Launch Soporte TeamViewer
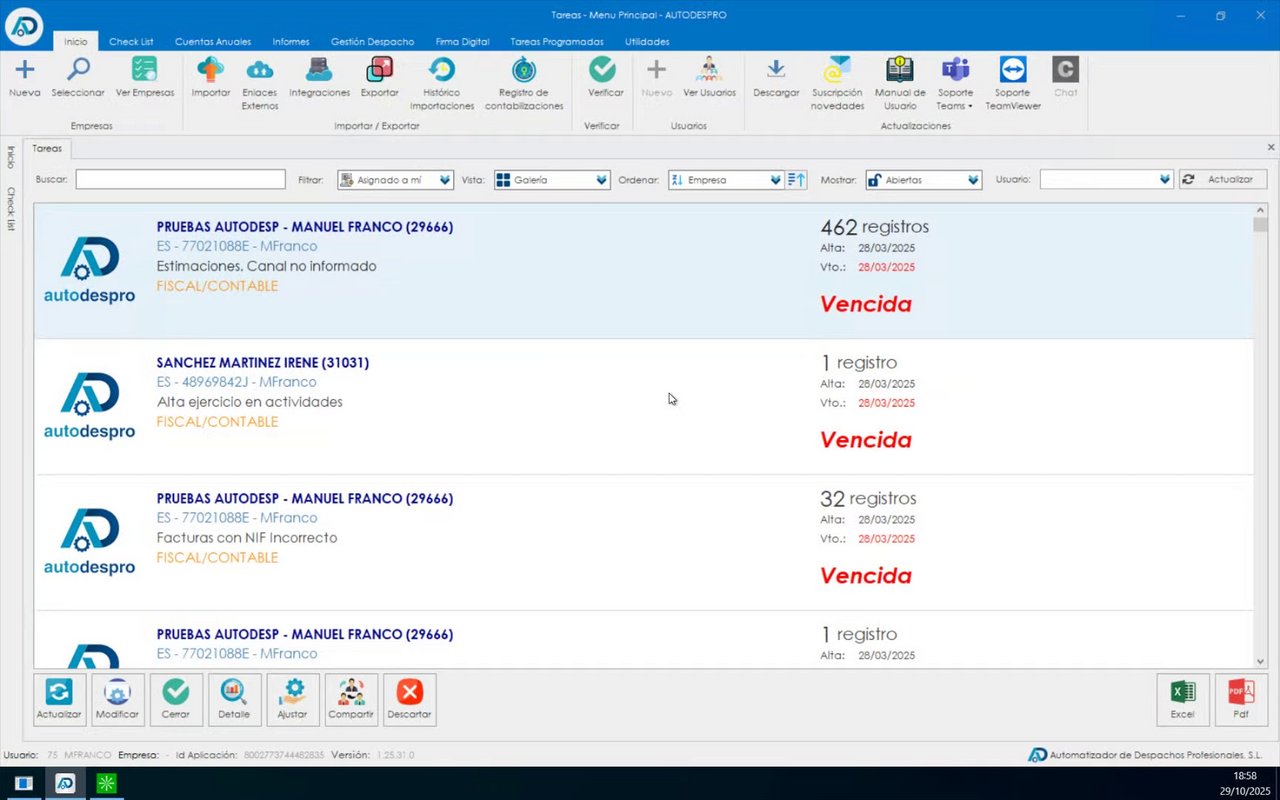The image size is (1280, 800). point(1013,84)
